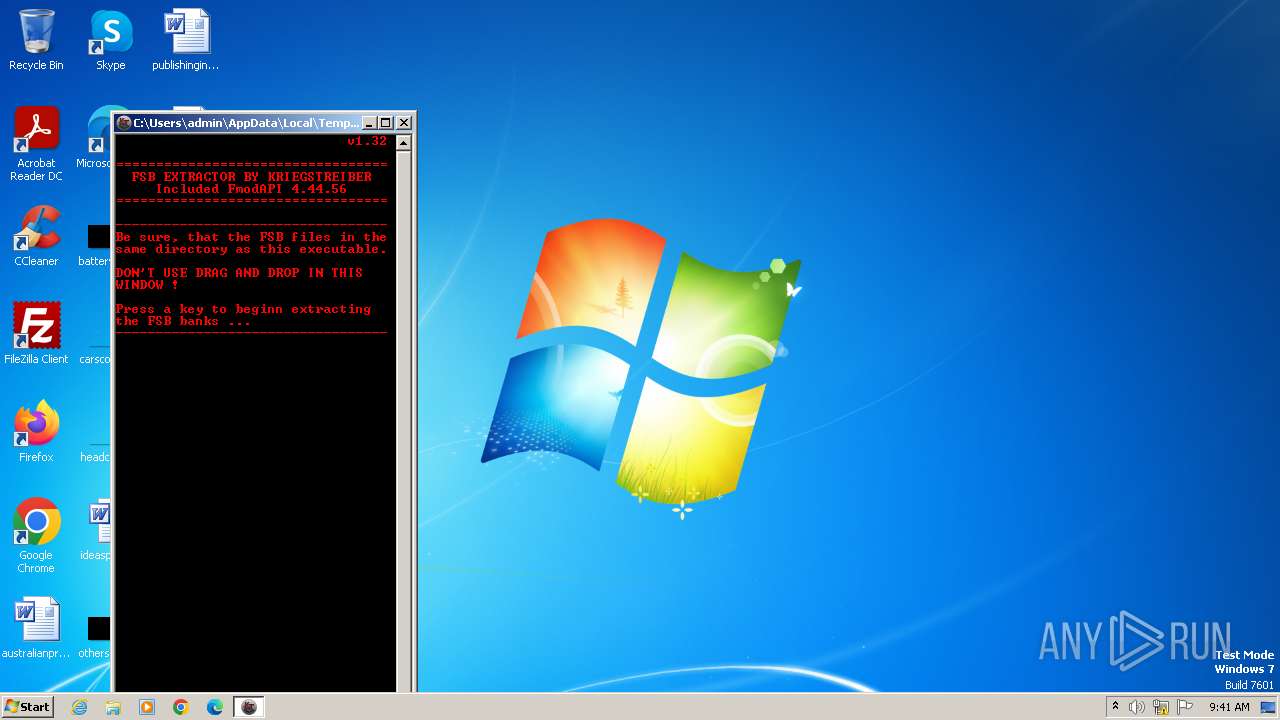
Task: Click the Show Desktop button
Action: (1269, 707)
